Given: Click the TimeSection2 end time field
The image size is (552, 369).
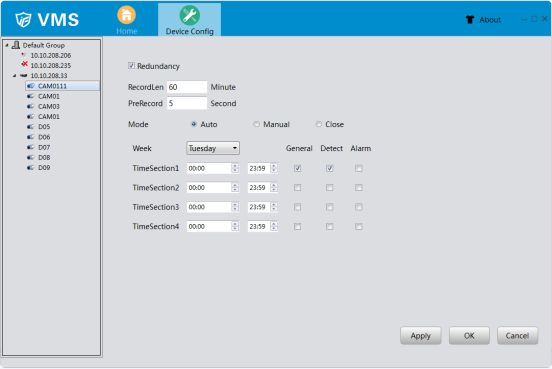Looking at the screenshot, I should click(x=262, y=188).
